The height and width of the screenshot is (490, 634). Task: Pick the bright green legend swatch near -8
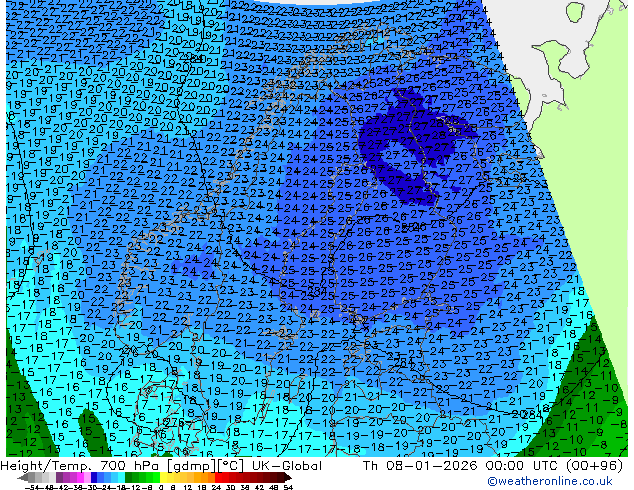156,477
